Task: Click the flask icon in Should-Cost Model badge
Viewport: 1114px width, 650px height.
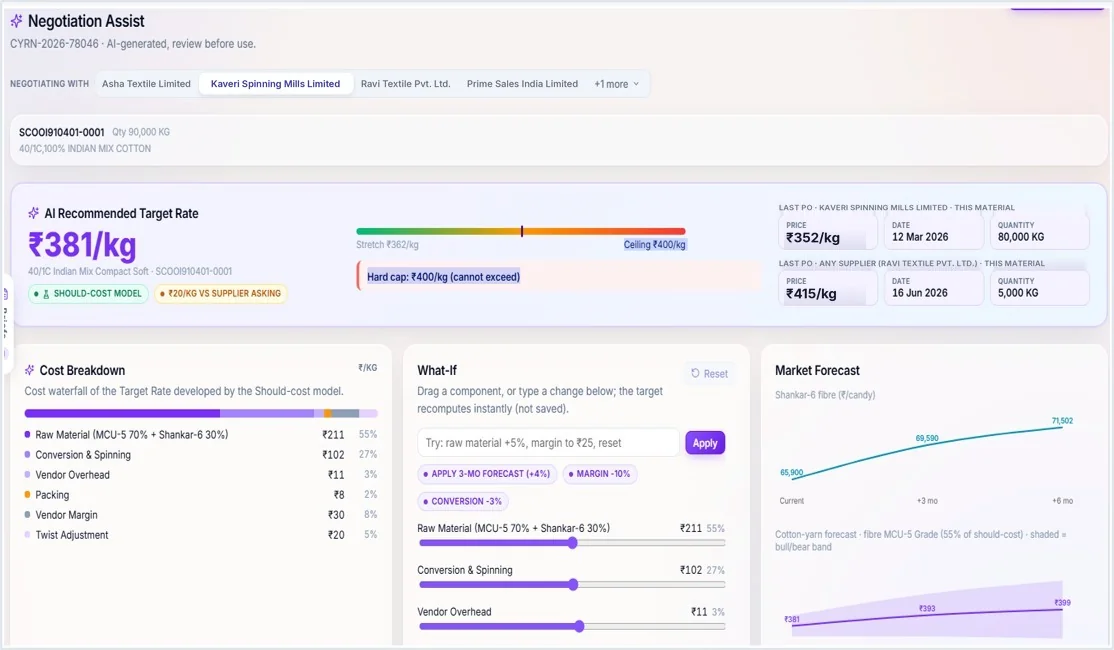Action: tap(46, 293)
